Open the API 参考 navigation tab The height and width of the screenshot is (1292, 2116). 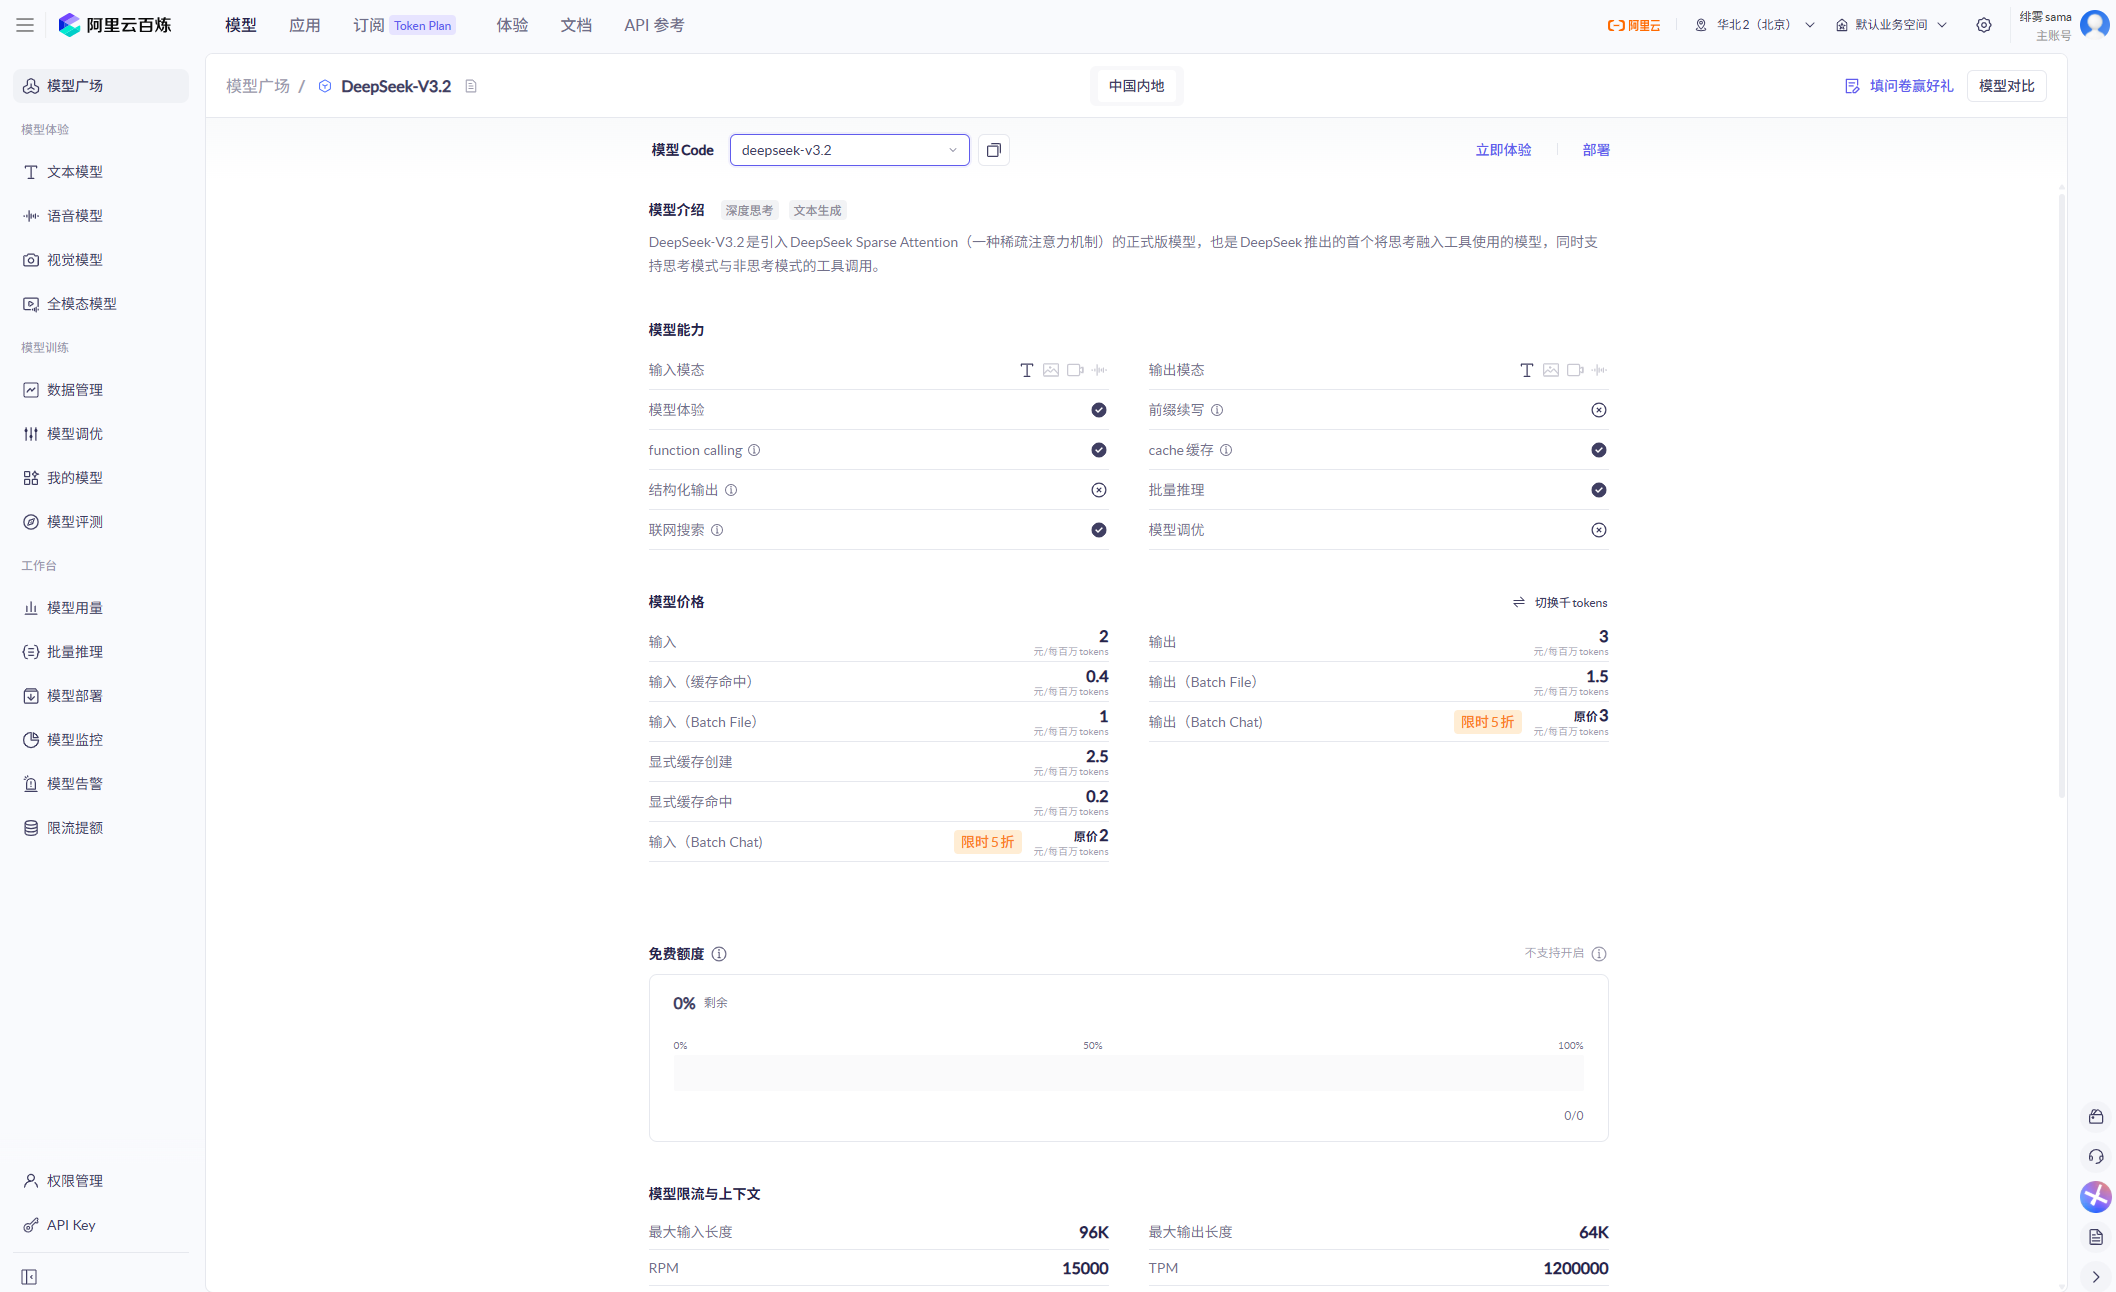pos(654,25)
